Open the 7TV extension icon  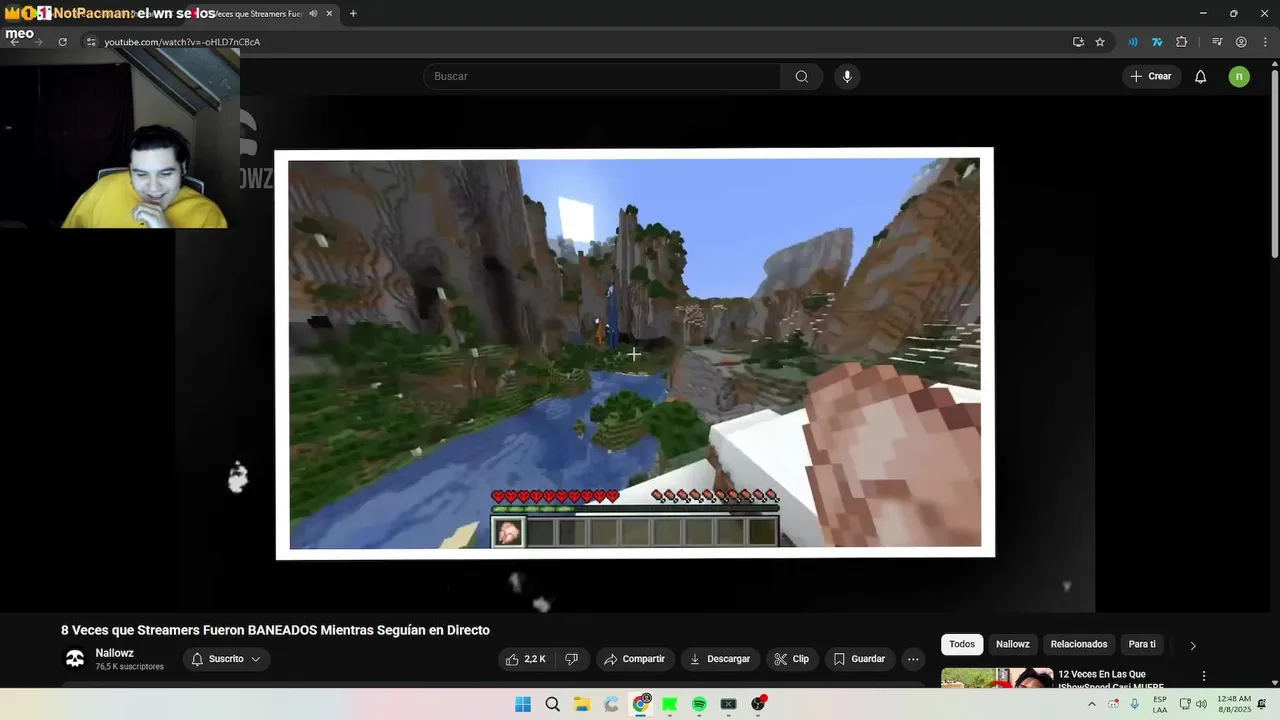coord(1157,42)
